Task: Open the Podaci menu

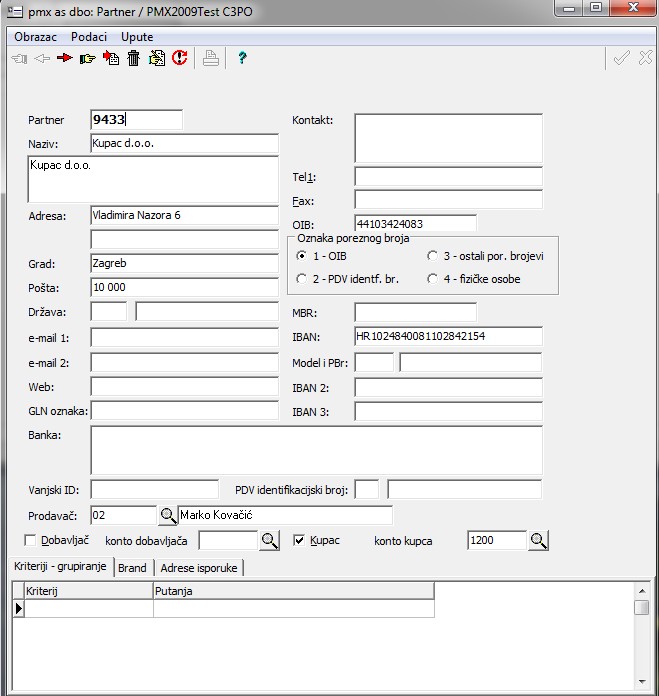Action: click(89, 37)
